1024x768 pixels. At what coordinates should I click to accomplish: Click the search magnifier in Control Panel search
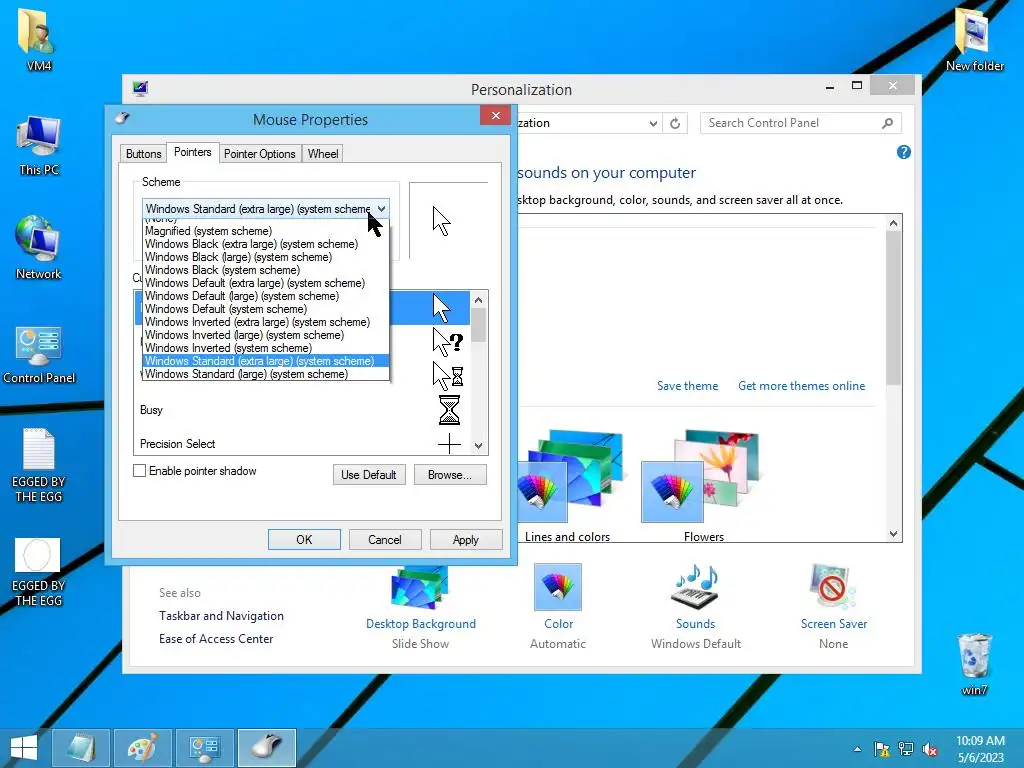(888, 123)
